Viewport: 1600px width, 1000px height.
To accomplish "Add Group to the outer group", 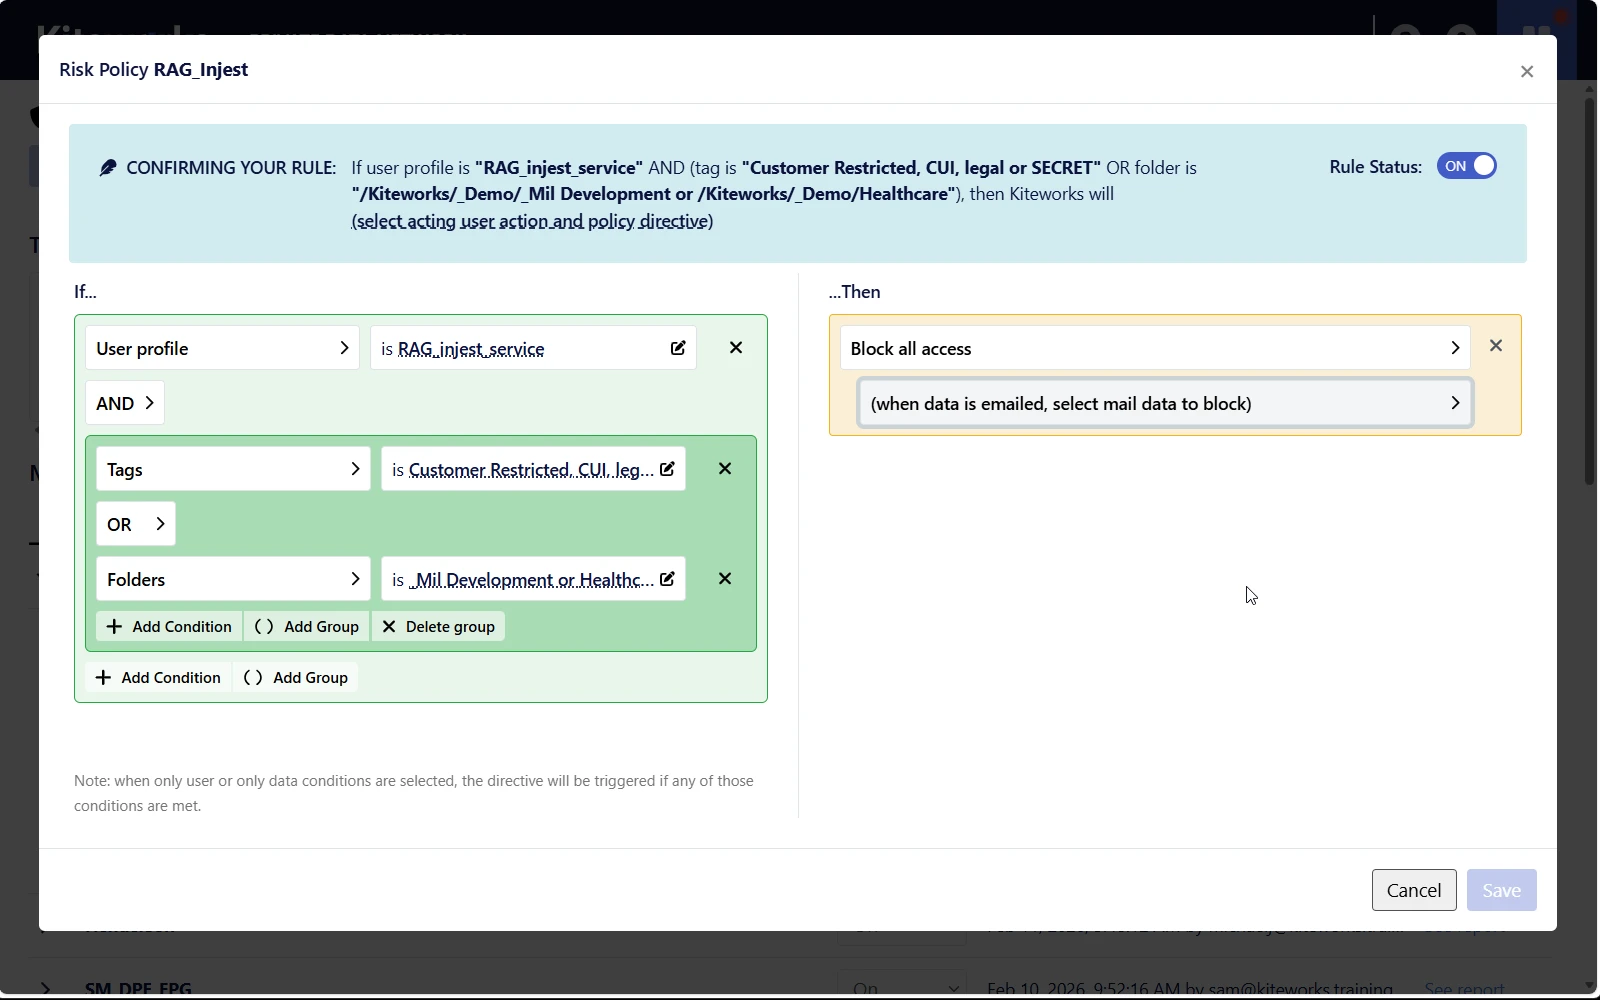I will [x=296, y=677].
